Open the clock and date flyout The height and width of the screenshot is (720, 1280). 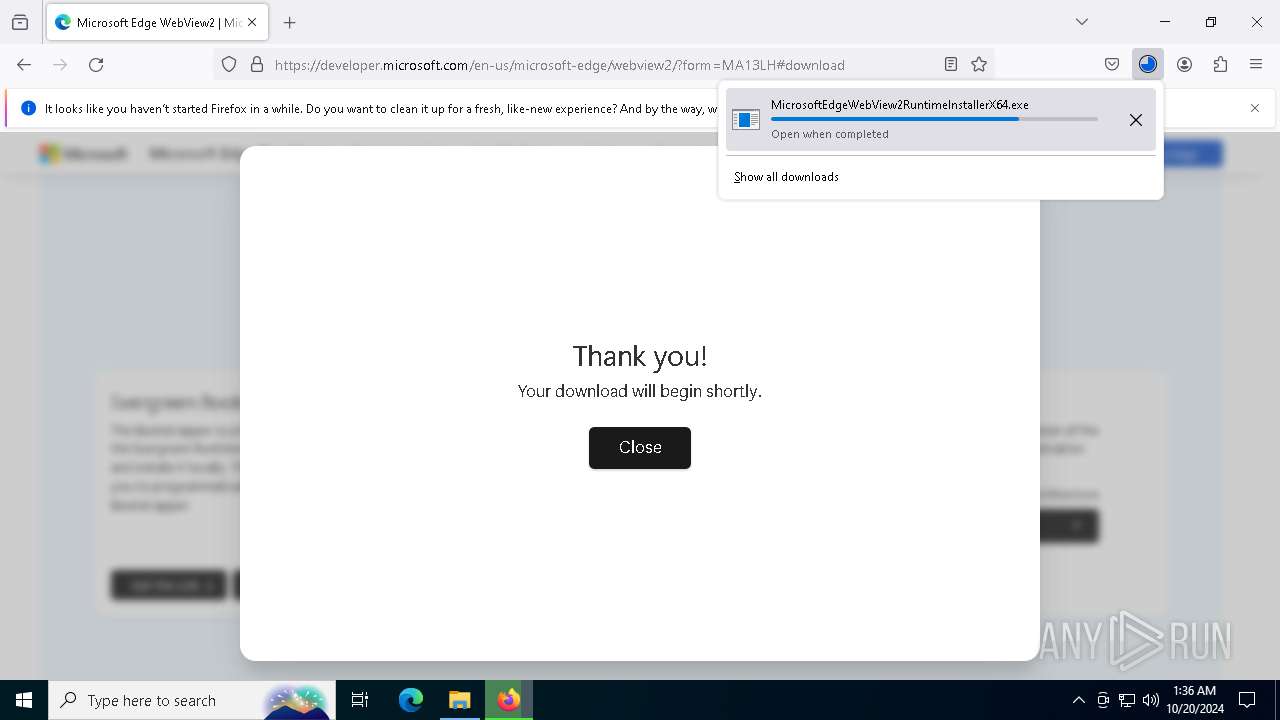point(1195,700)
